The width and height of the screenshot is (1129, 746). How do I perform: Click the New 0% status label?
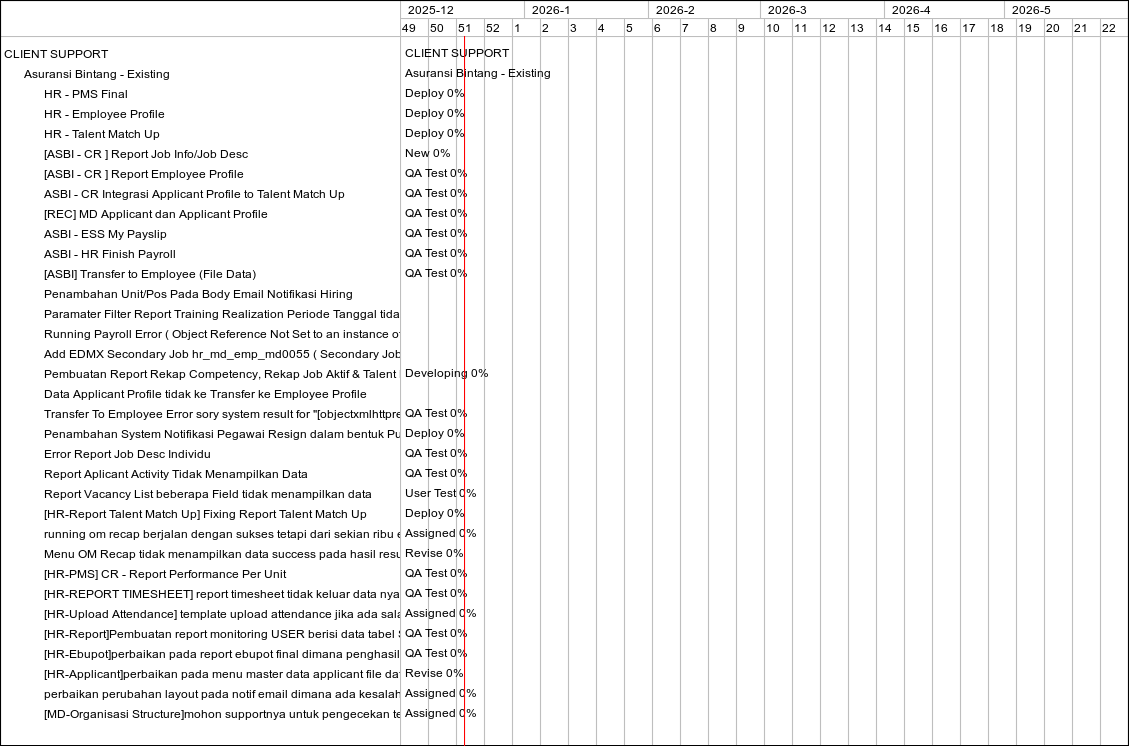(427, 153)
